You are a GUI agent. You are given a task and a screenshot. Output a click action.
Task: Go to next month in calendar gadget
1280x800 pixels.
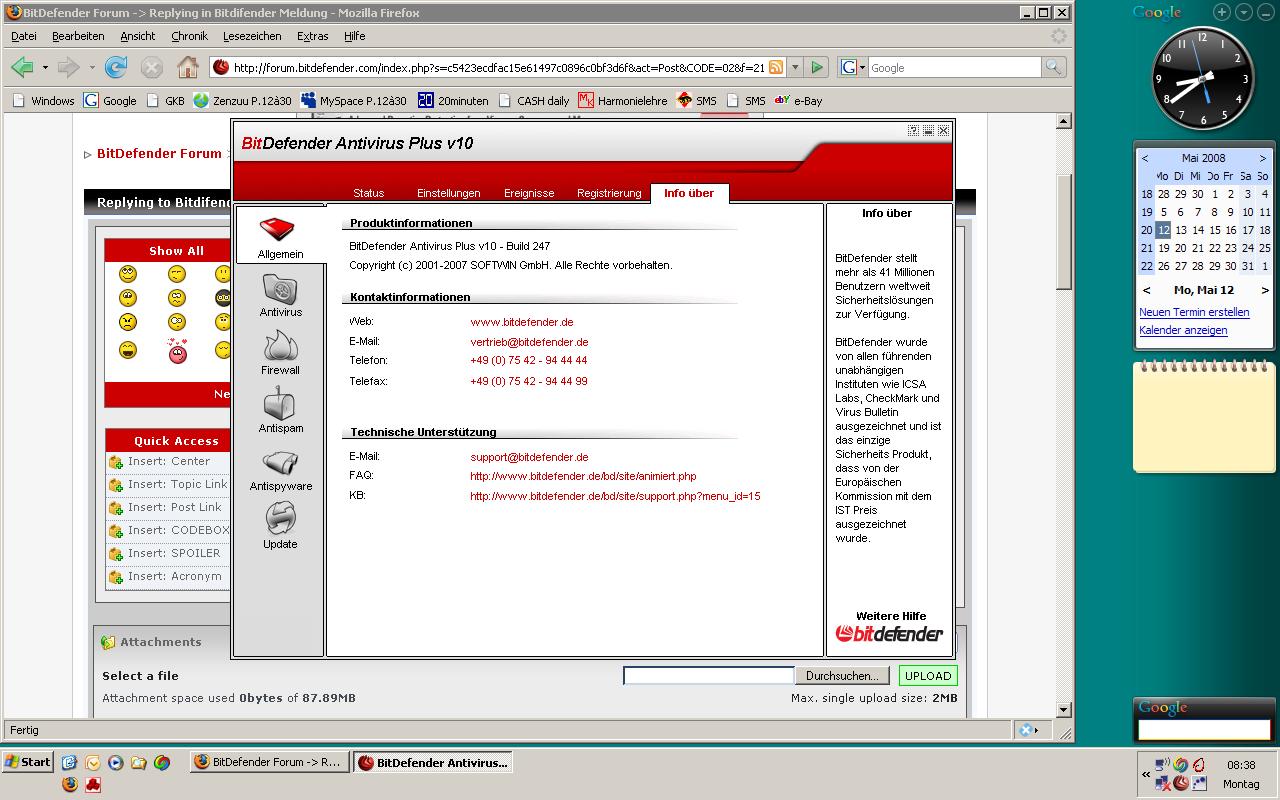[1263, 158]
